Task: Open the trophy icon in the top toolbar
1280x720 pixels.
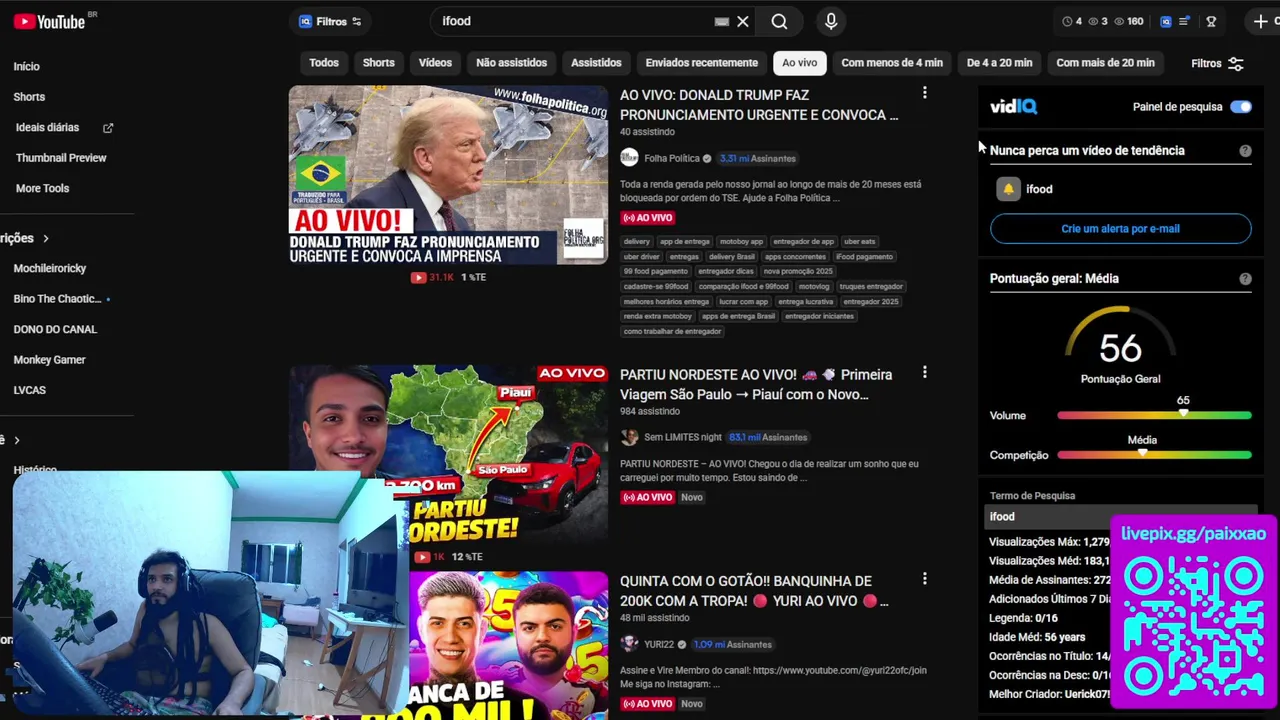Action: click(x=1211, y=21)
